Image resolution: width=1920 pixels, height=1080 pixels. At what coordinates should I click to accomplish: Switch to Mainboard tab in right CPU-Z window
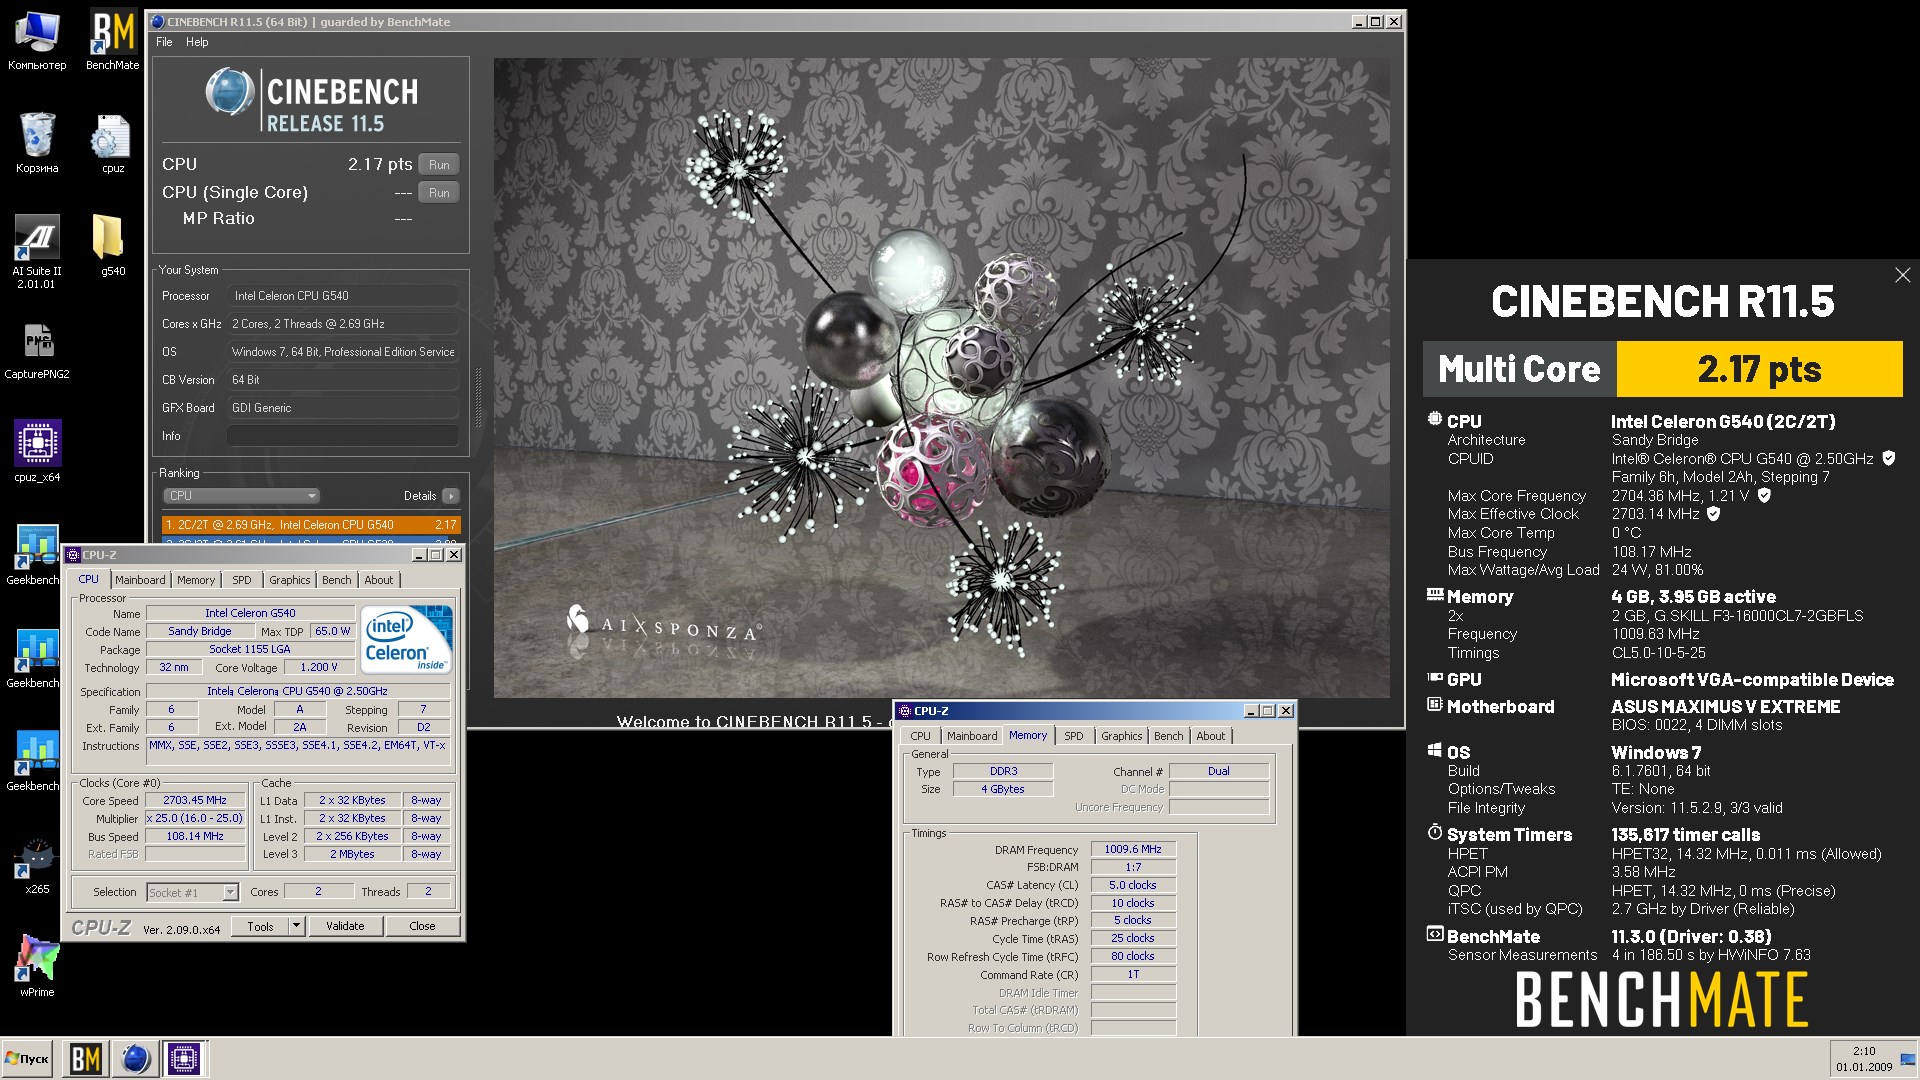(x=972, y=736)
